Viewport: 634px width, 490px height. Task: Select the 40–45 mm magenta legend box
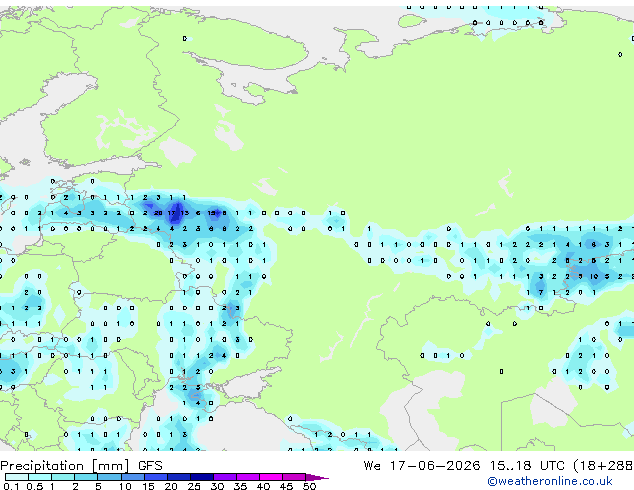pyautogui.click(x=271, y=477)
